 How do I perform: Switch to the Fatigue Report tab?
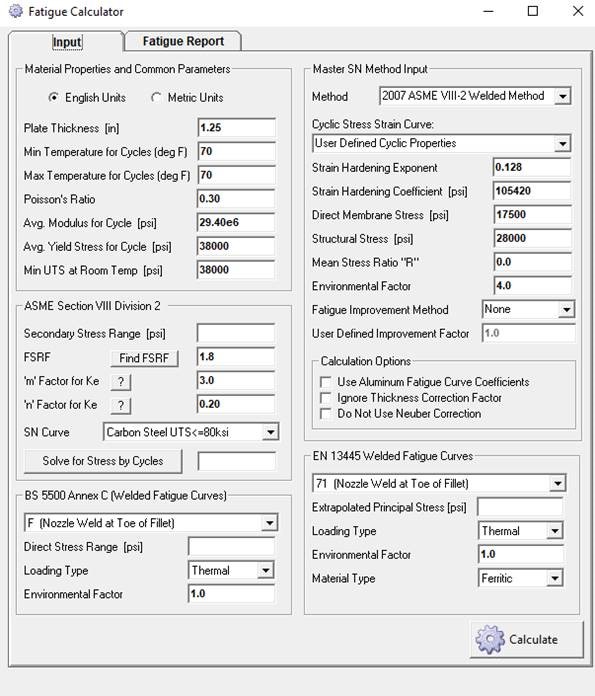[x=183, y=41]
